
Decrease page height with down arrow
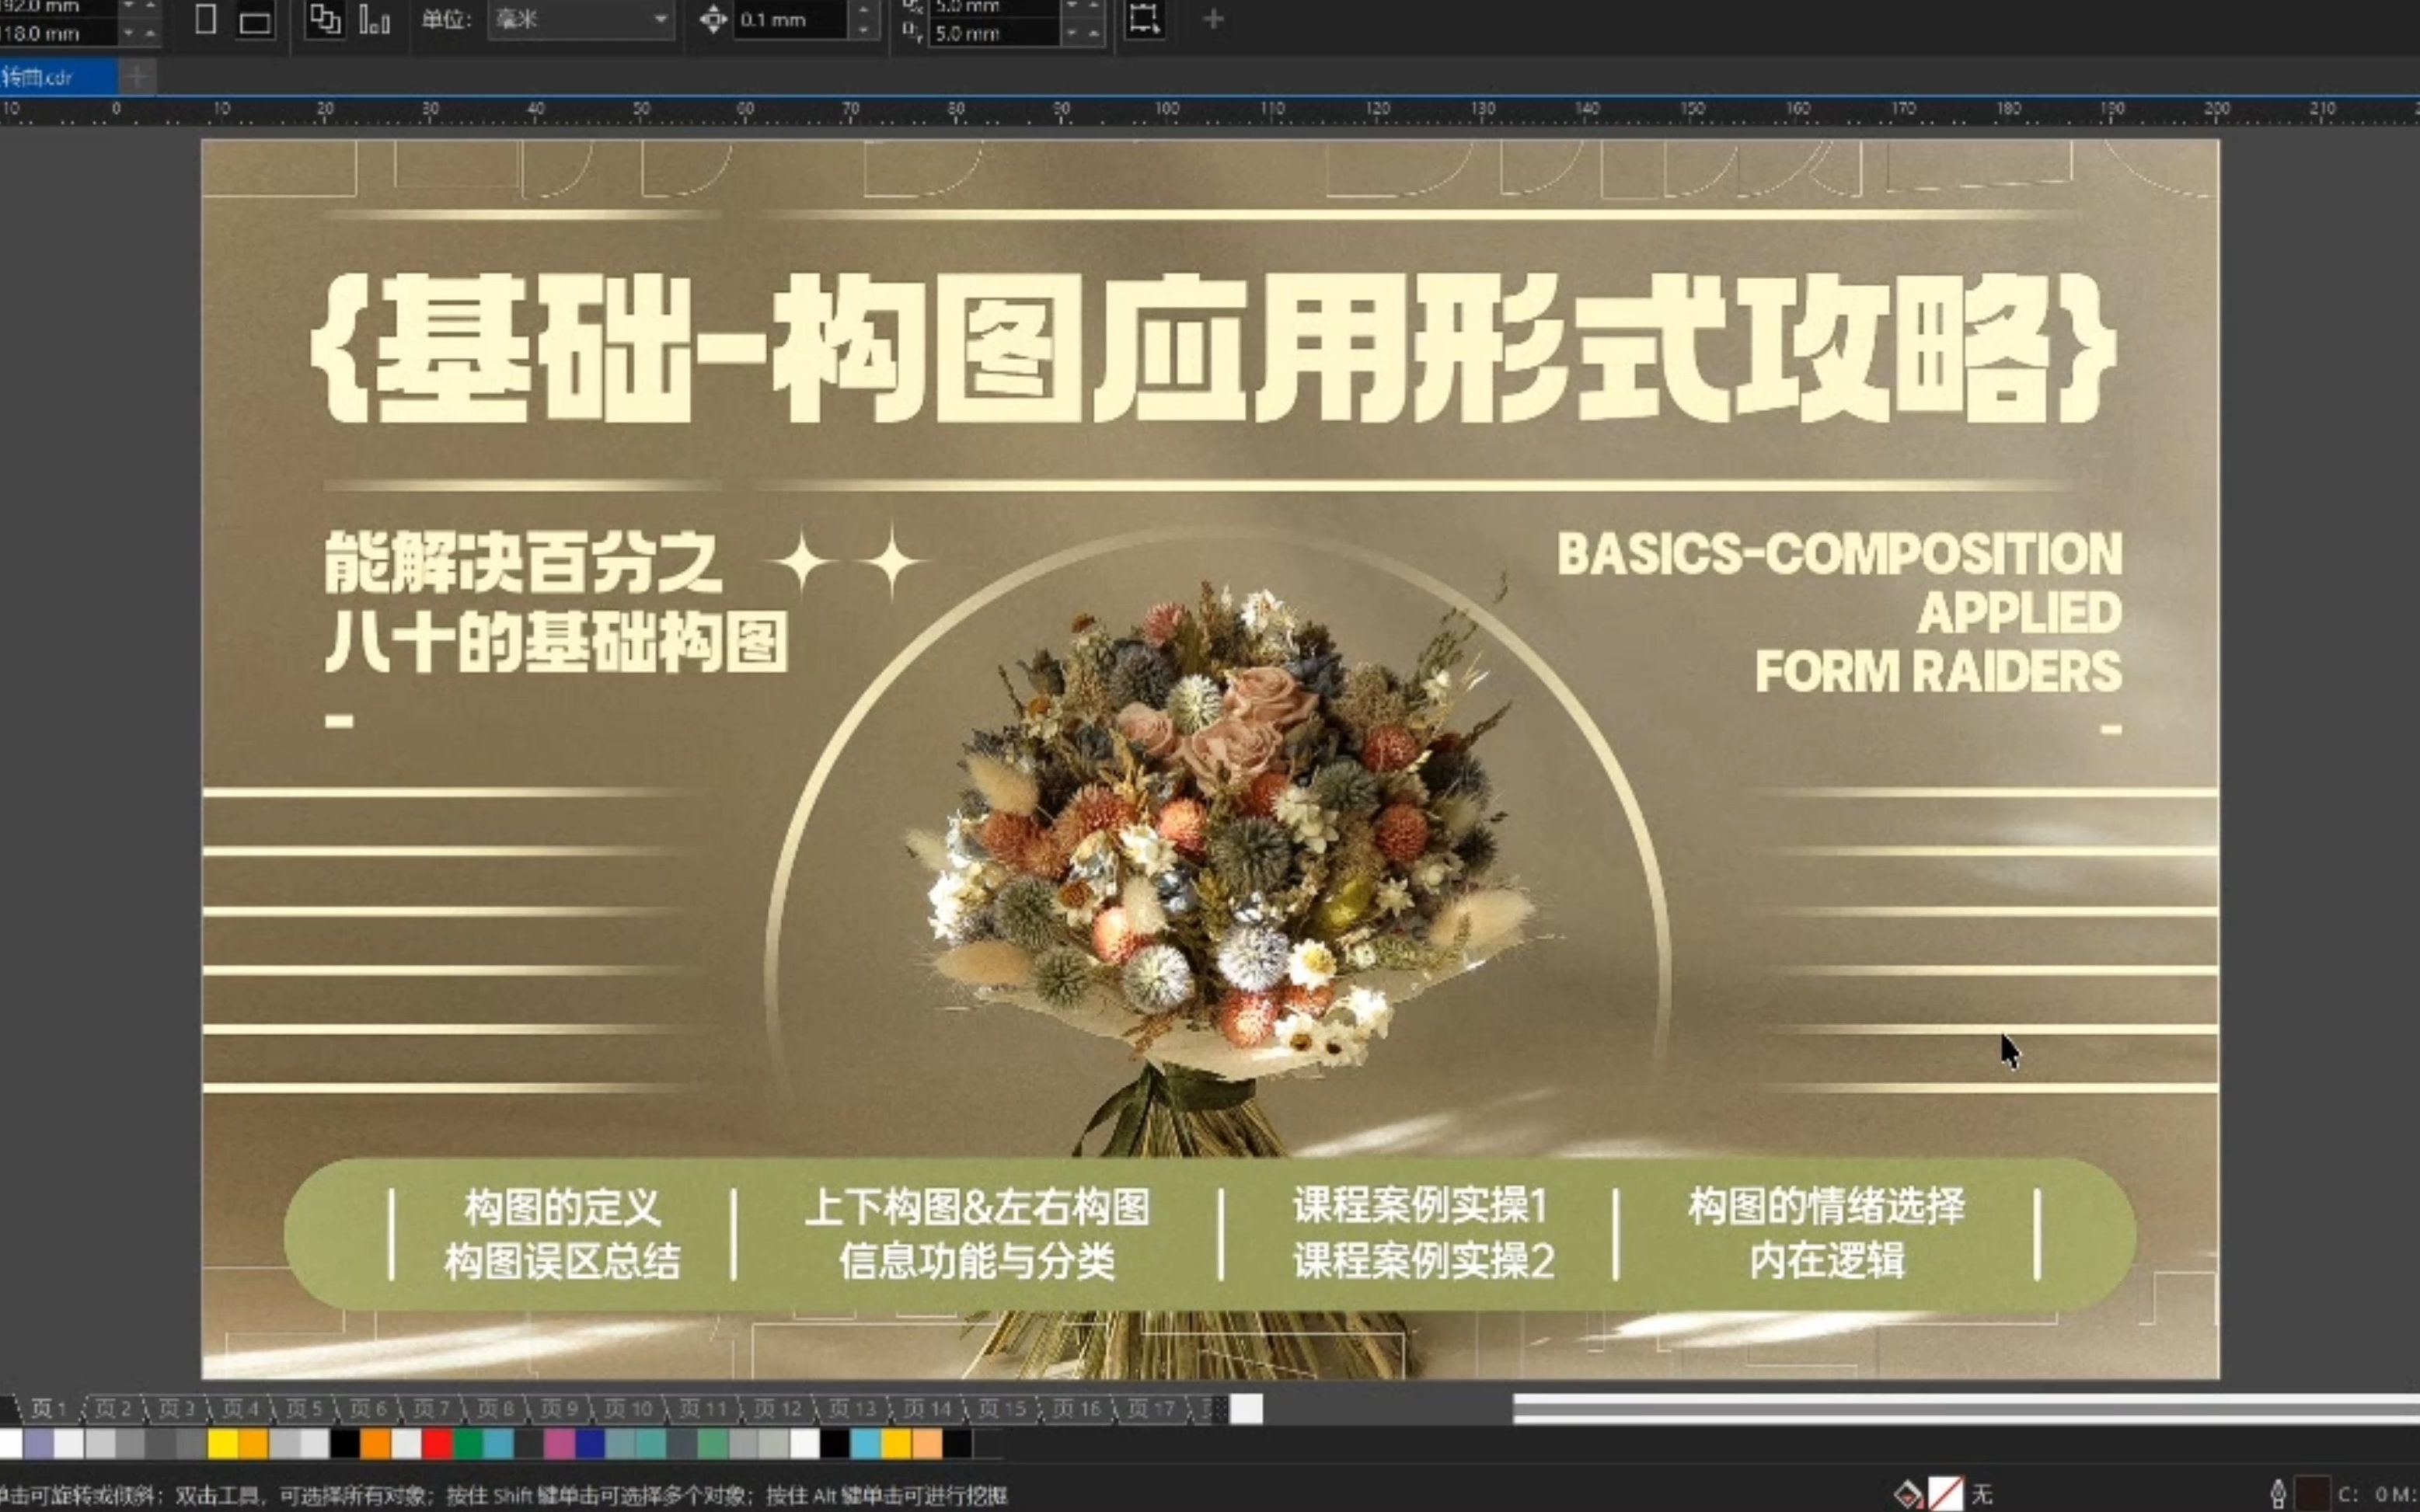click(128, 34)
